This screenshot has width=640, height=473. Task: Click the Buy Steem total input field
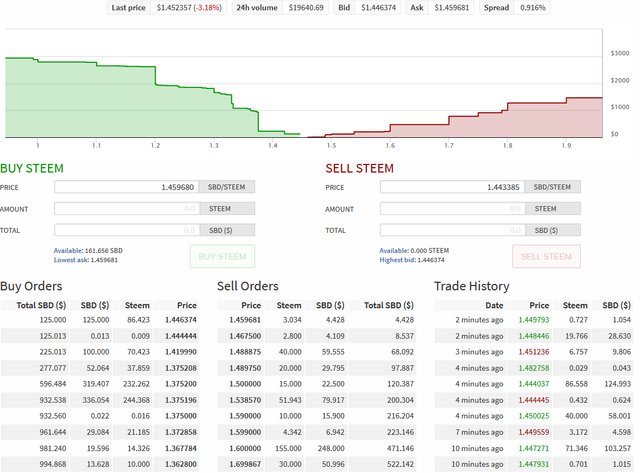(127, 230)
